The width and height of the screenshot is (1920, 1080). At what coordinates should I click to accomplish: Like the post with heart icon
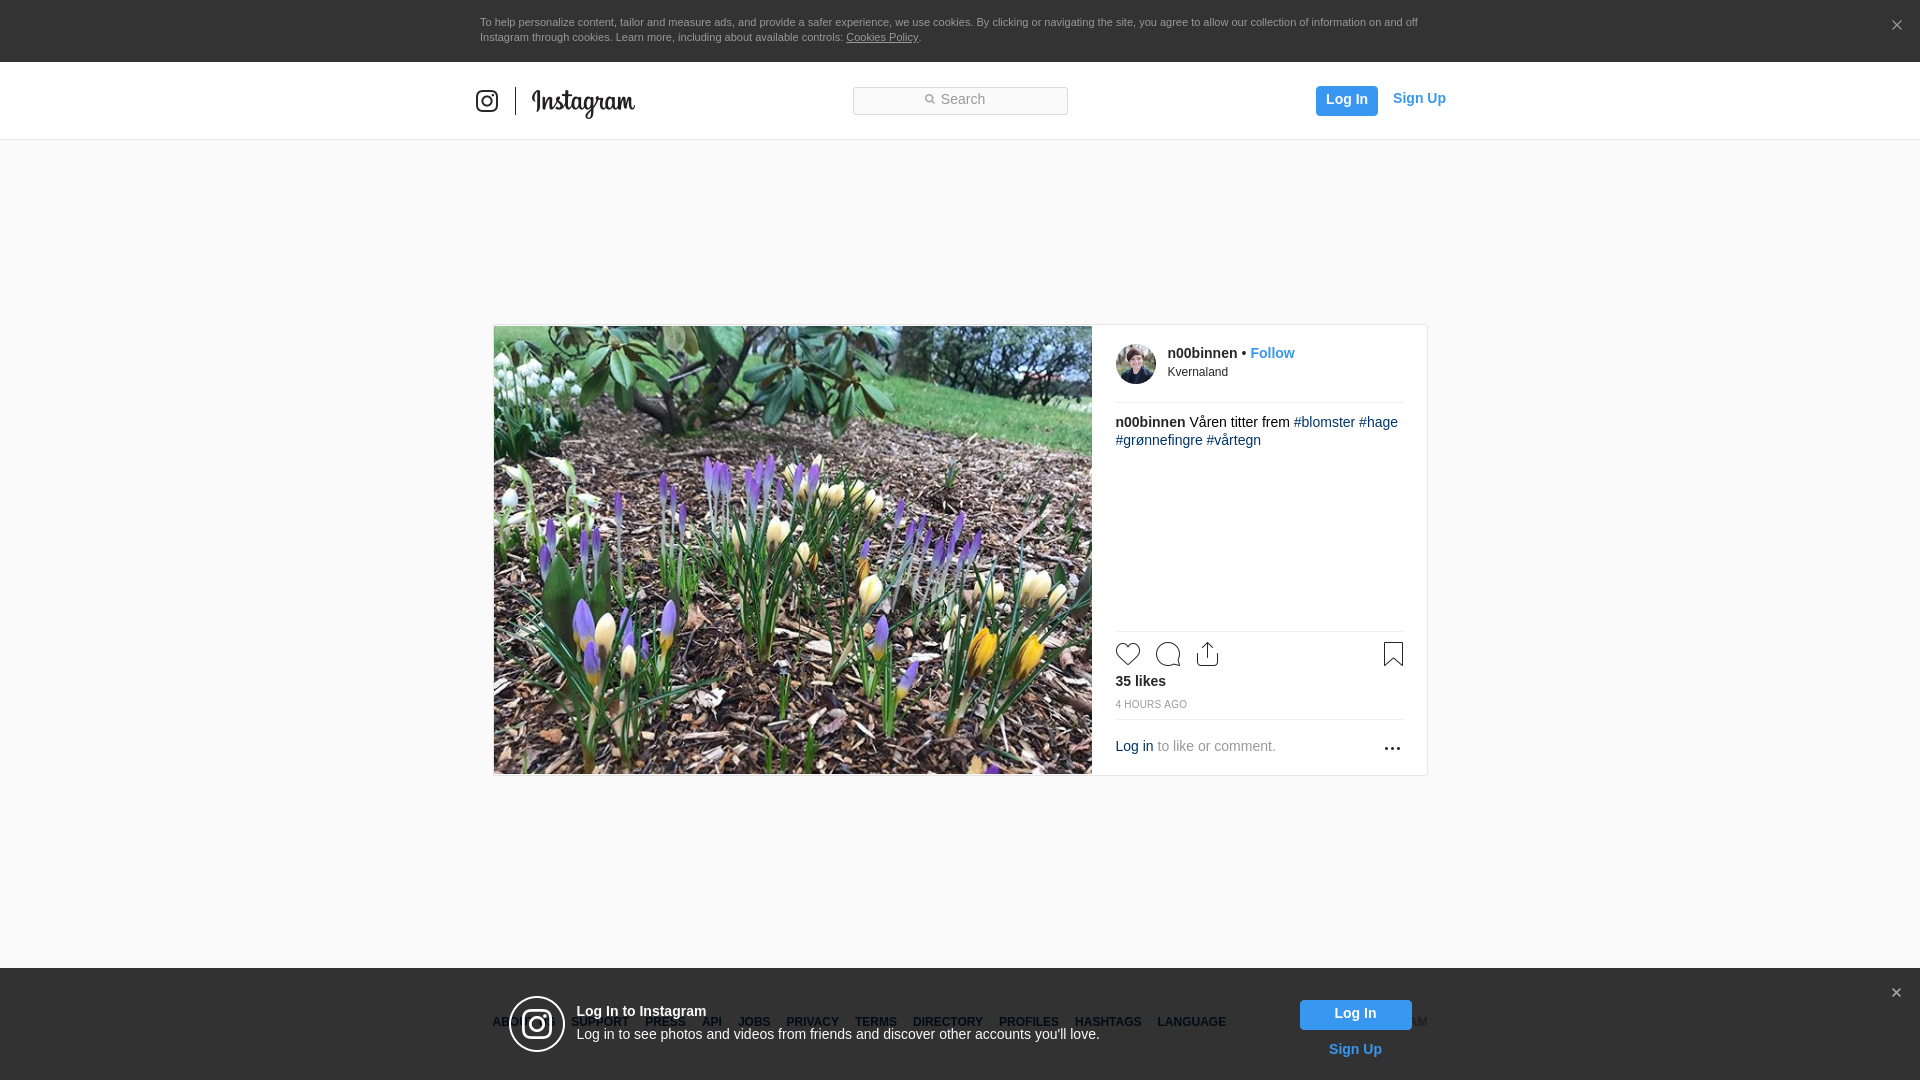click(1128, 654)
